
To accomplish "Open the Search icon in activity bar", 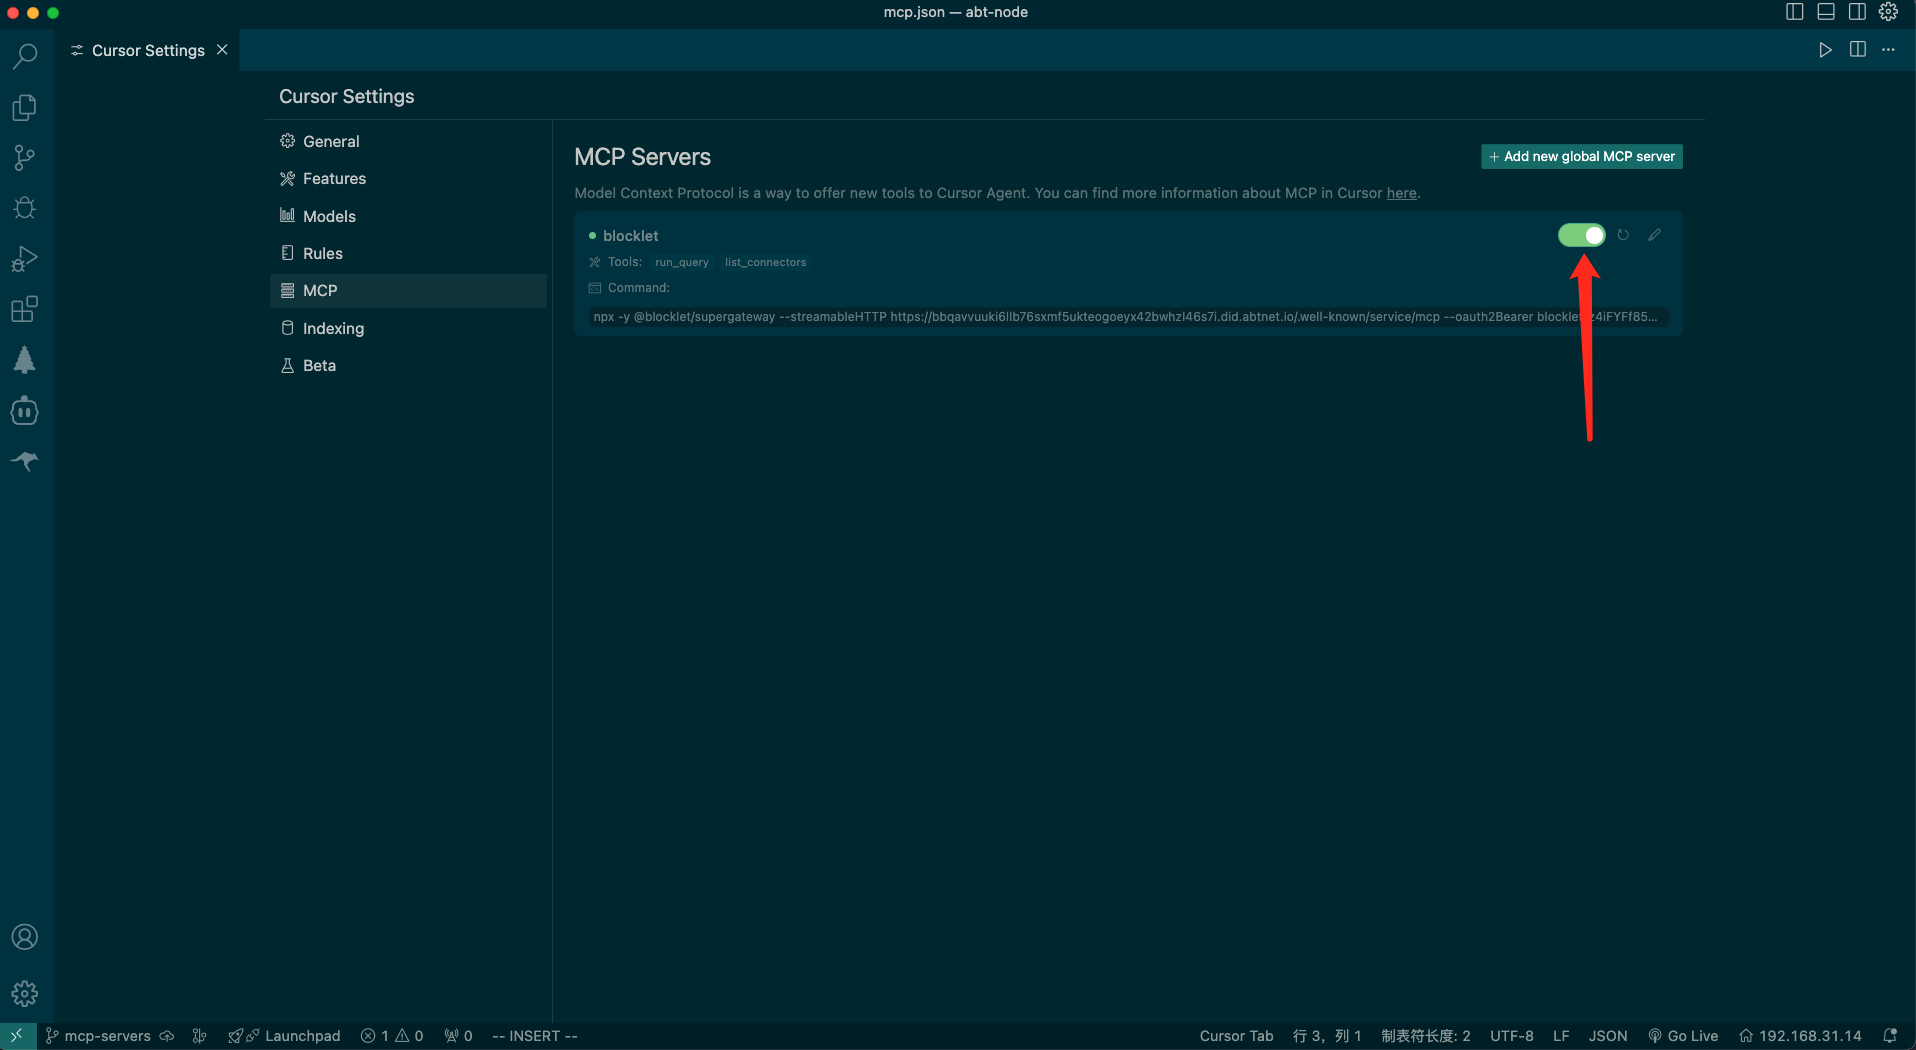I will 25,56.
